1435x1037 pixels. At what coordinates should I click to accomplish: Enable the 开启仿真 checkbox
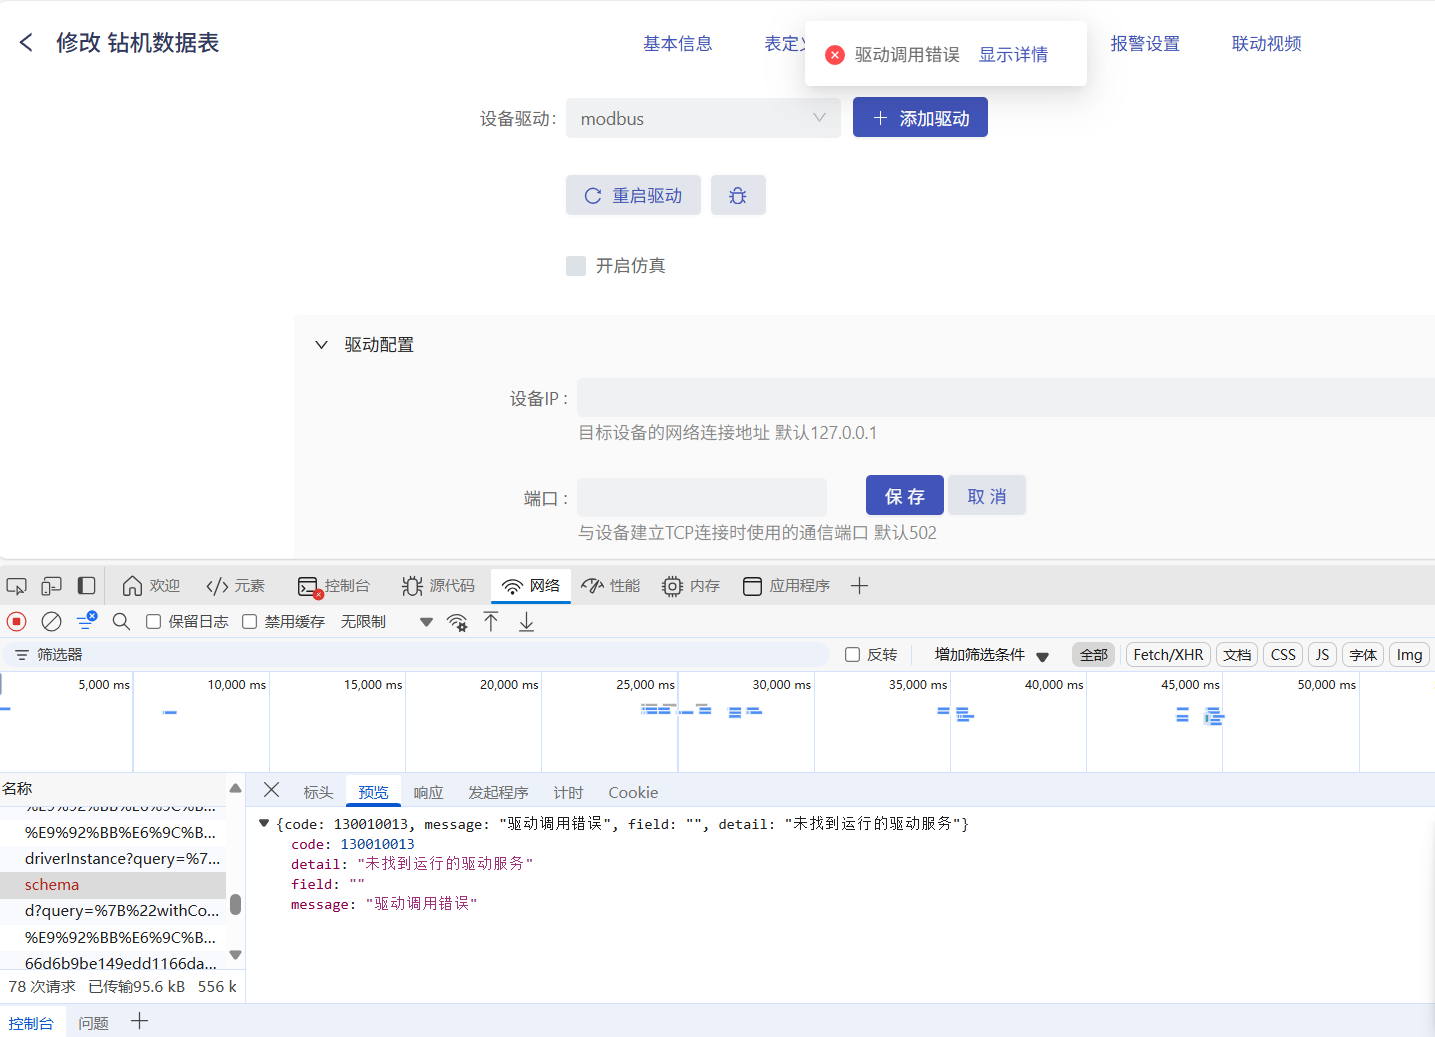tap(576, 266)
